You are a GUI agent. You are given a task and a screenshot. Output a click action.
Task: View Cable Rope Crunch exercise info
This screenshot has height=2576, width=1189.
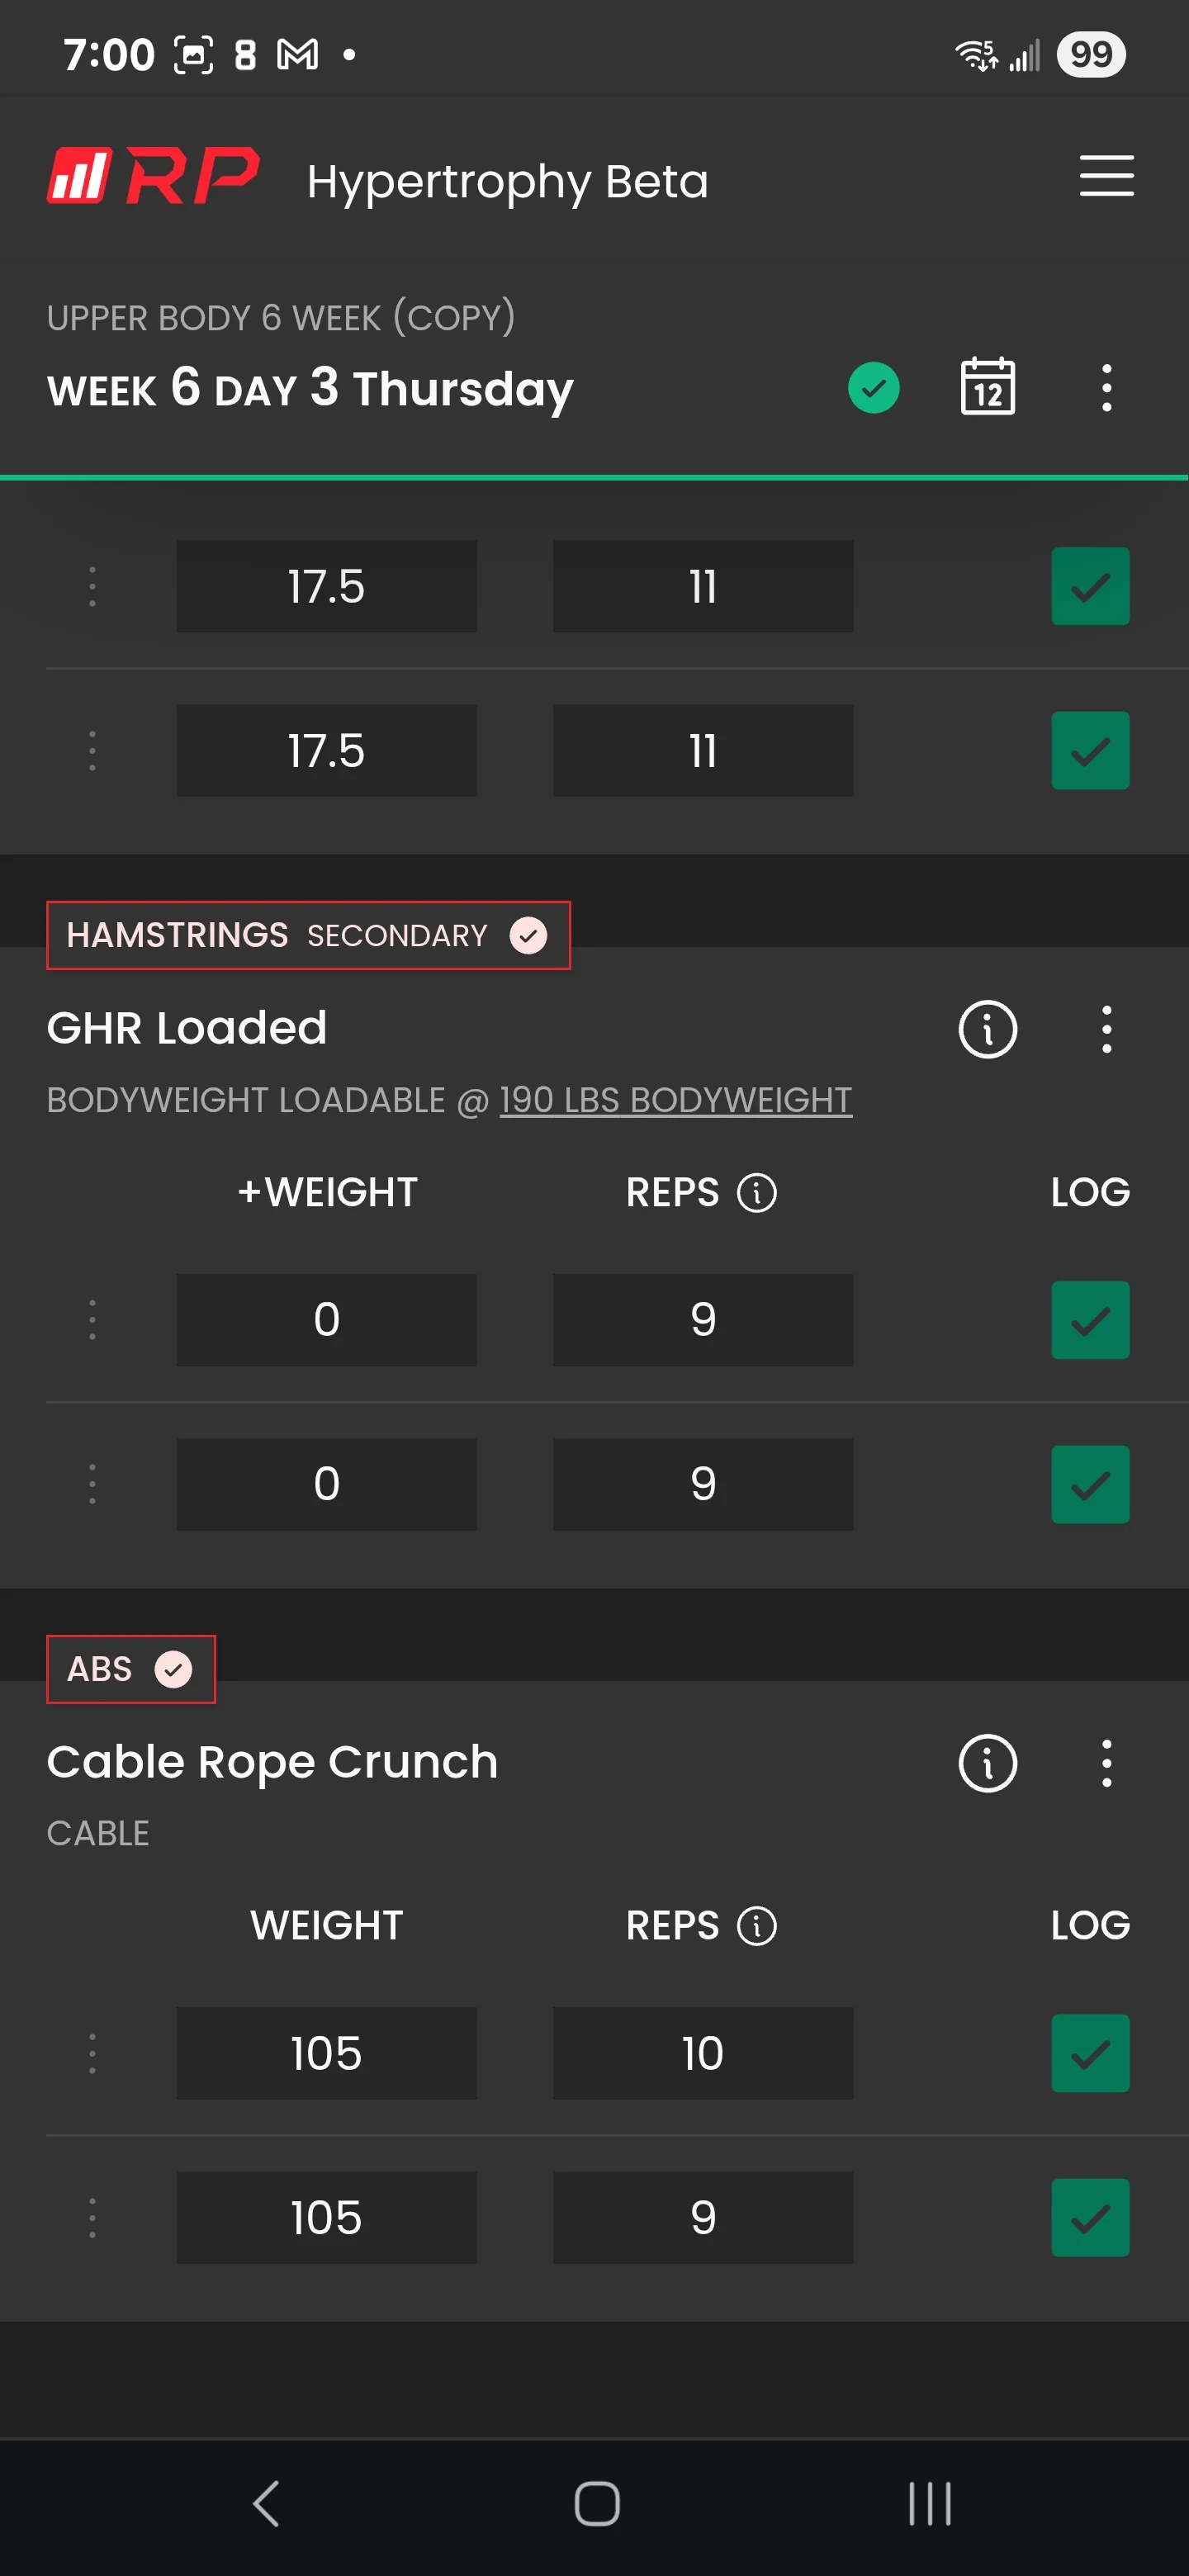[987, 1763]
